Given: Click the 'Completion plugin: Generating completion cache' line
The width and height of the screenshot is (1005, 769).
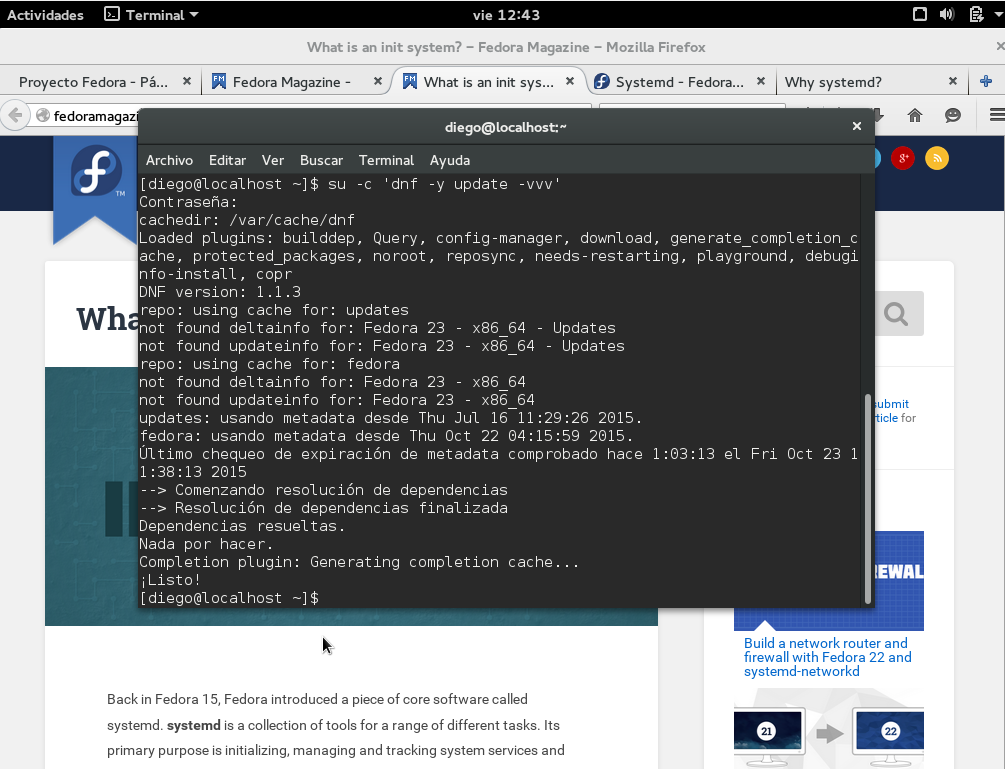Looking at the screenshot, I should [359, 562].
